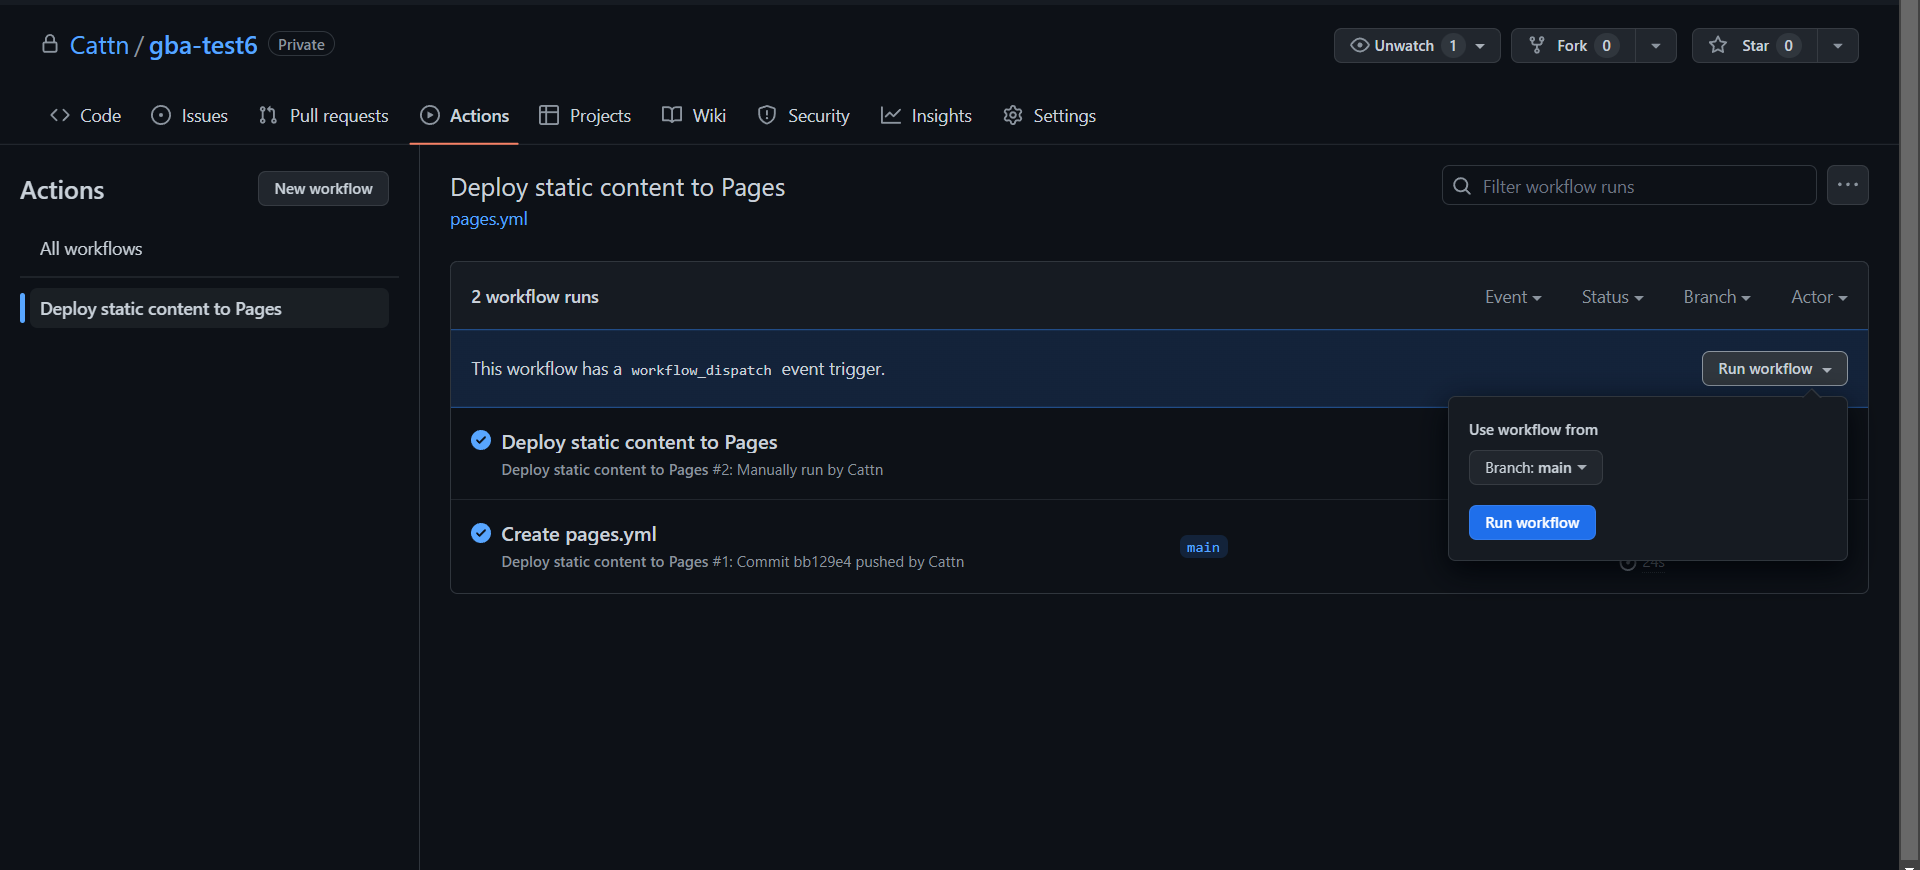This screenshot has height=870, width=1920.
Task: Click the success checkmark on run #2
Action: click(x=481, y=441)
